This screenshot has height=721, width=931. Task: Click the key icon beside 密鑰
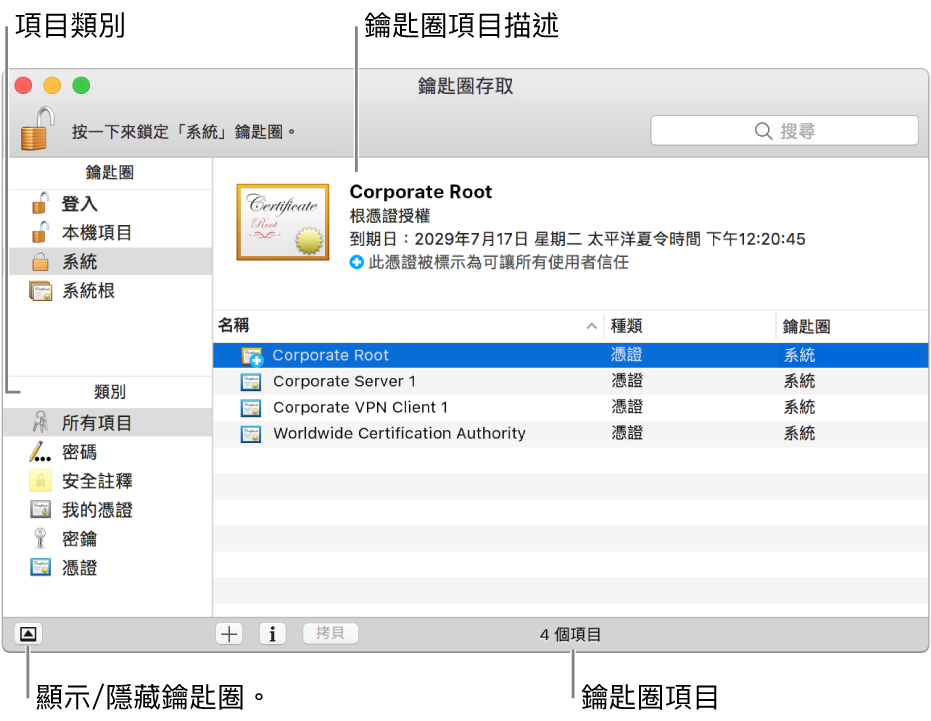point(40,538)
